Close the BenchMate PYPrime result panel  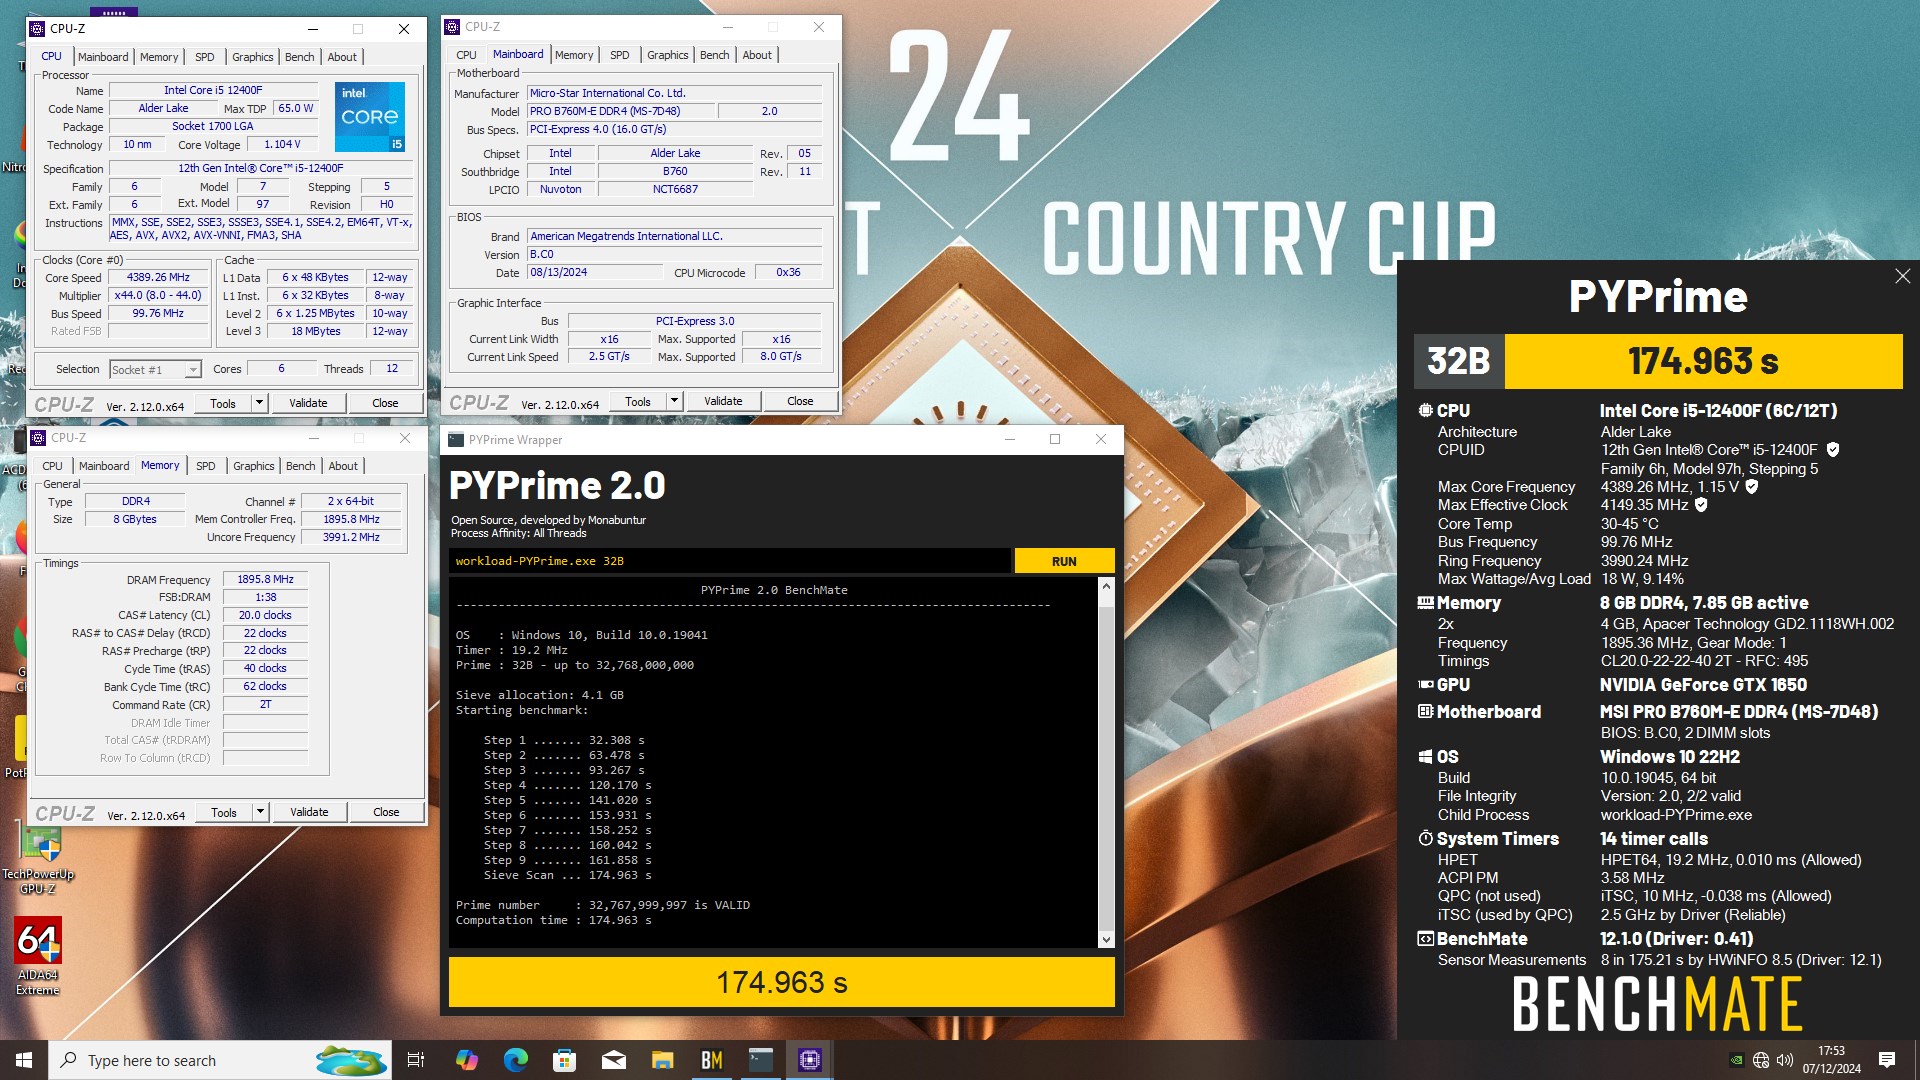tap(1902, 276)
